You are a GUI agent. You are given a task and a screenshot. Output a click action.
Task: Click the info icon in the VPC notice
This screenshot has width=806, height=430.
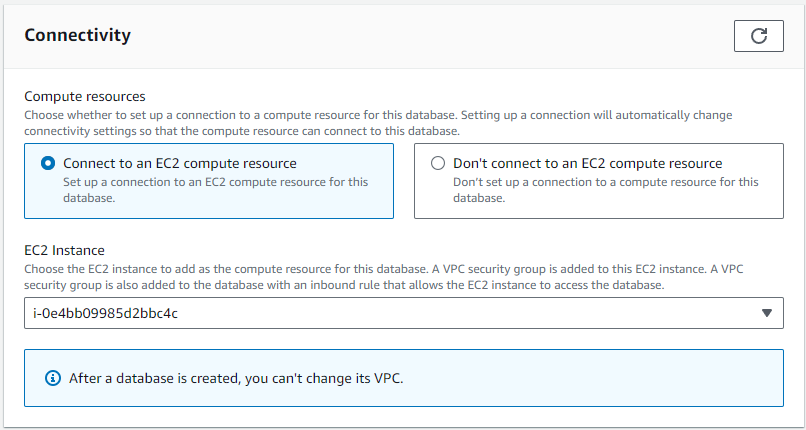click(x=53, y=378)
